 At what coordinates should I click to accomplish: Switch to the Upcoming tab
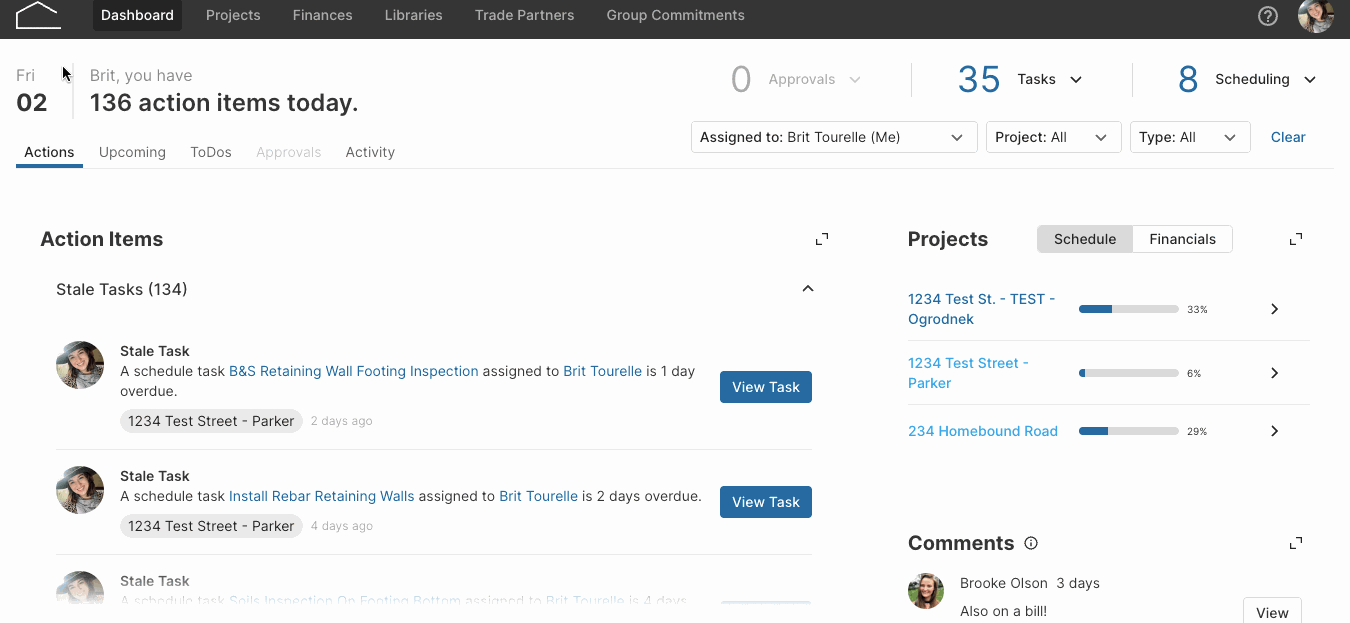coord(132,152)
